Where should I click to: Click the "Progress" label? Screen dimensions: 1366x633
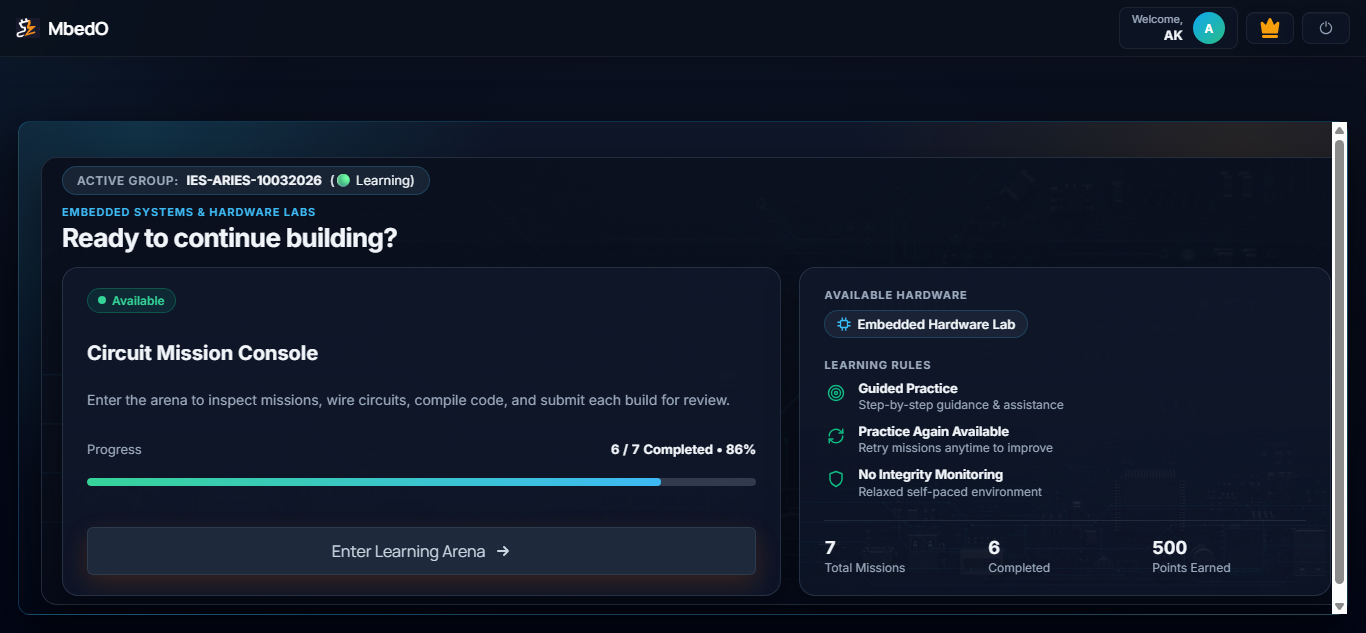114,449
